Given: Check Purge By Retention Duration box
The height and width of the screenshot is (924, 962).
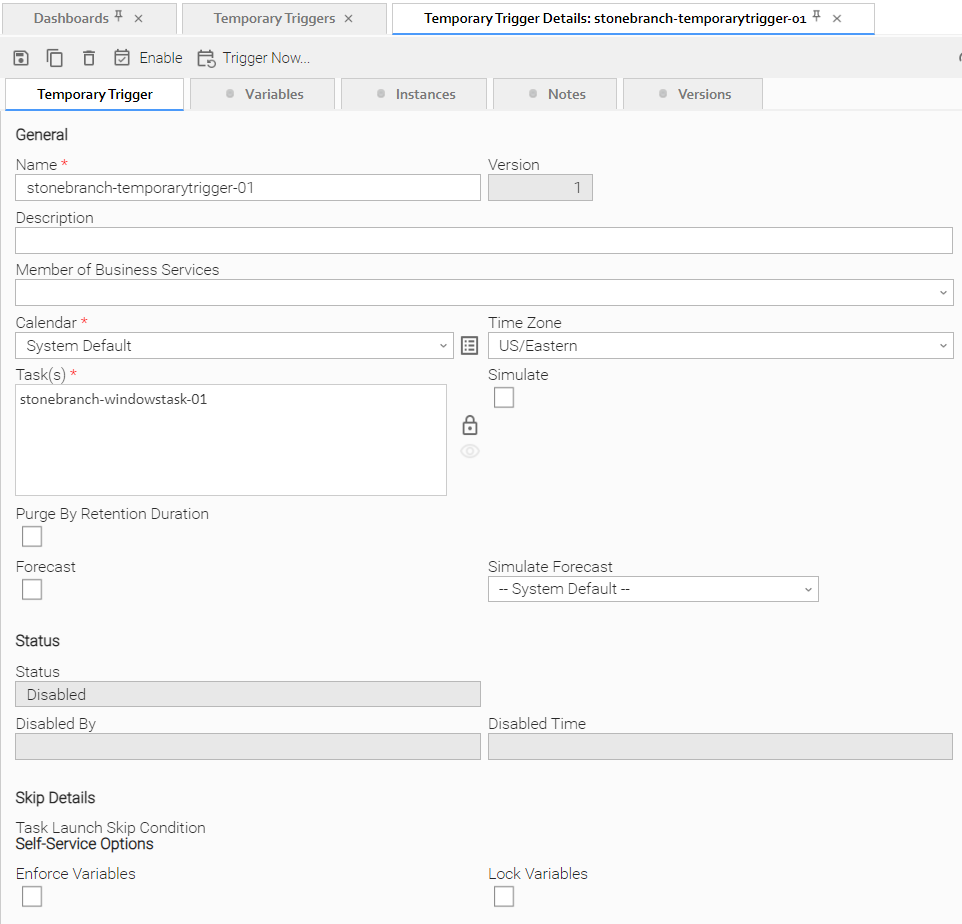Looking at the screenshot, I should 32,537.
